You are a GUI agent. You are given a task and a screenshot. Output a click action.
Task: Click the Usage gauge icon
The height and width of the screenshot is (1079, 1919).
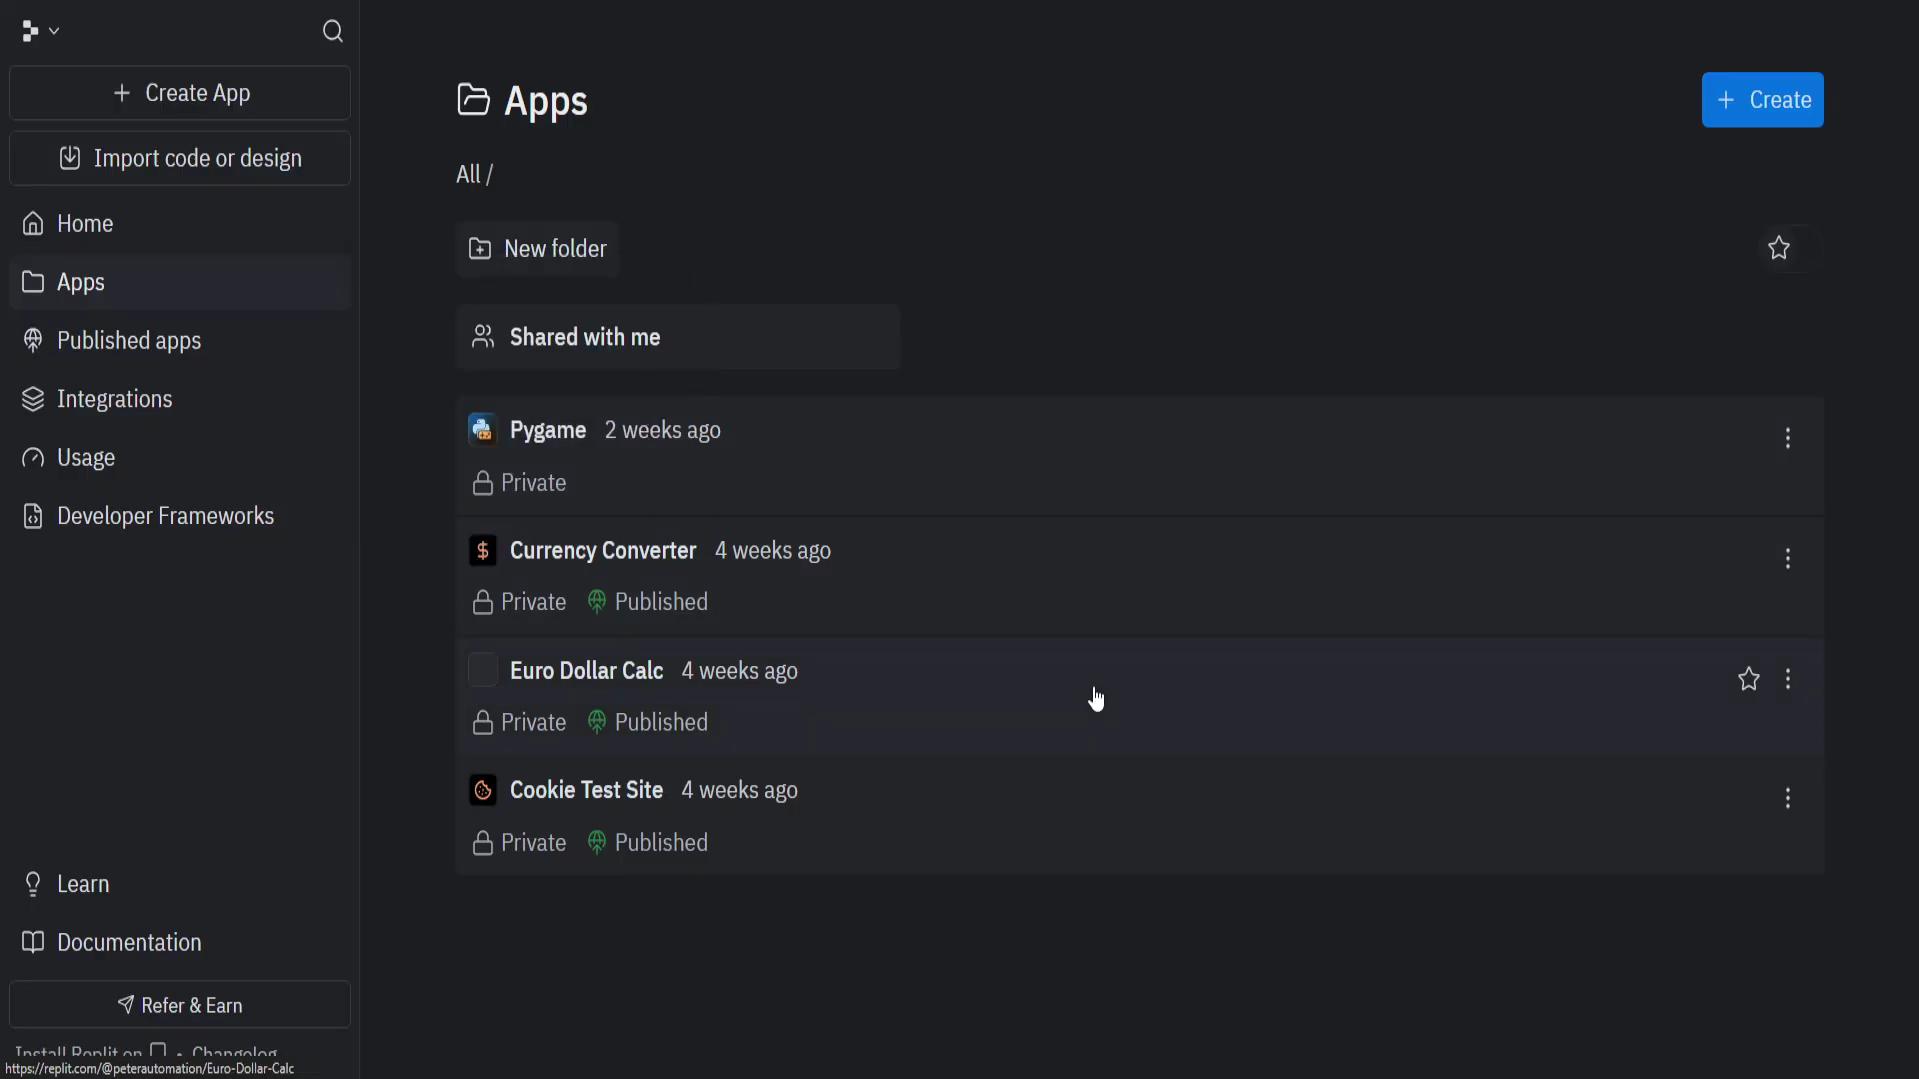click(33, 458)
